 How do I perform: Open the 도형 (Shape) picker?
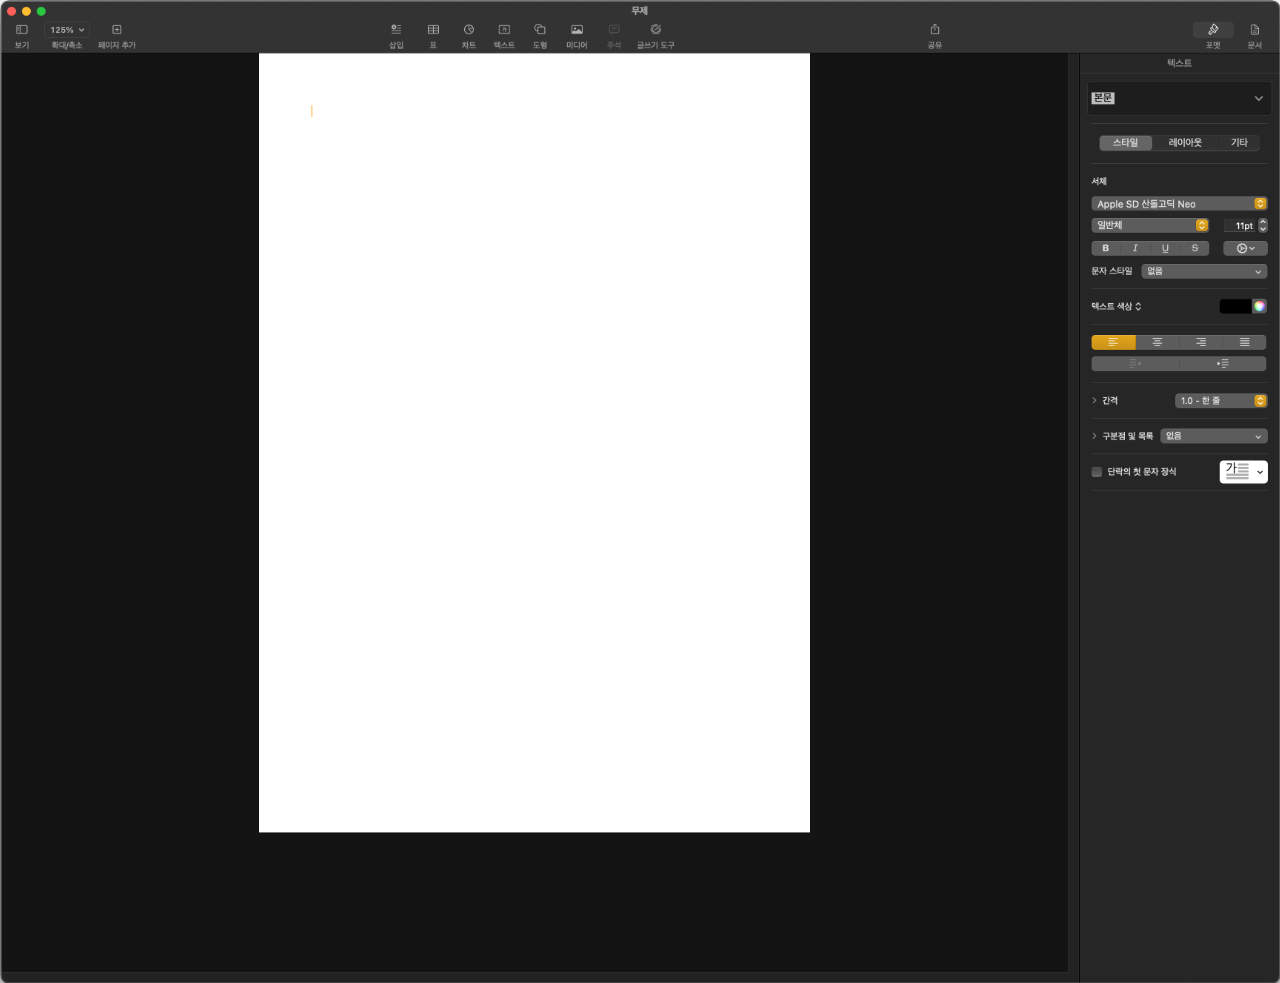coord(540,30)
